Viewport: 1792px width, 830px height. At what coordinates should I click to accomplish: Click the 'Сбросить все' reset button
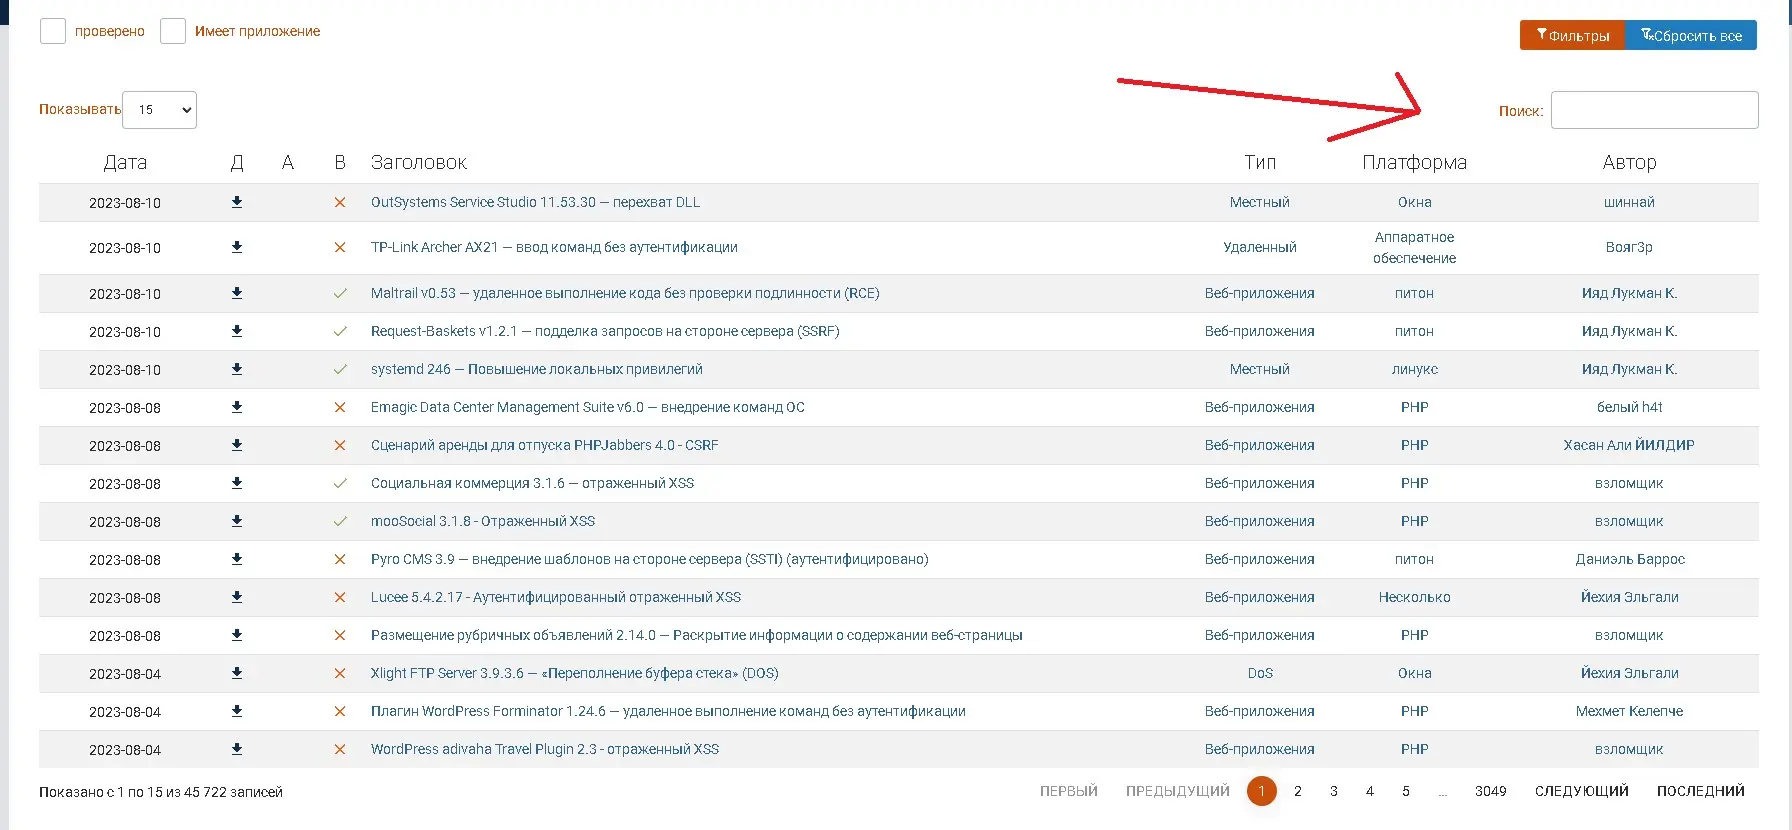tap(1691, 35)
